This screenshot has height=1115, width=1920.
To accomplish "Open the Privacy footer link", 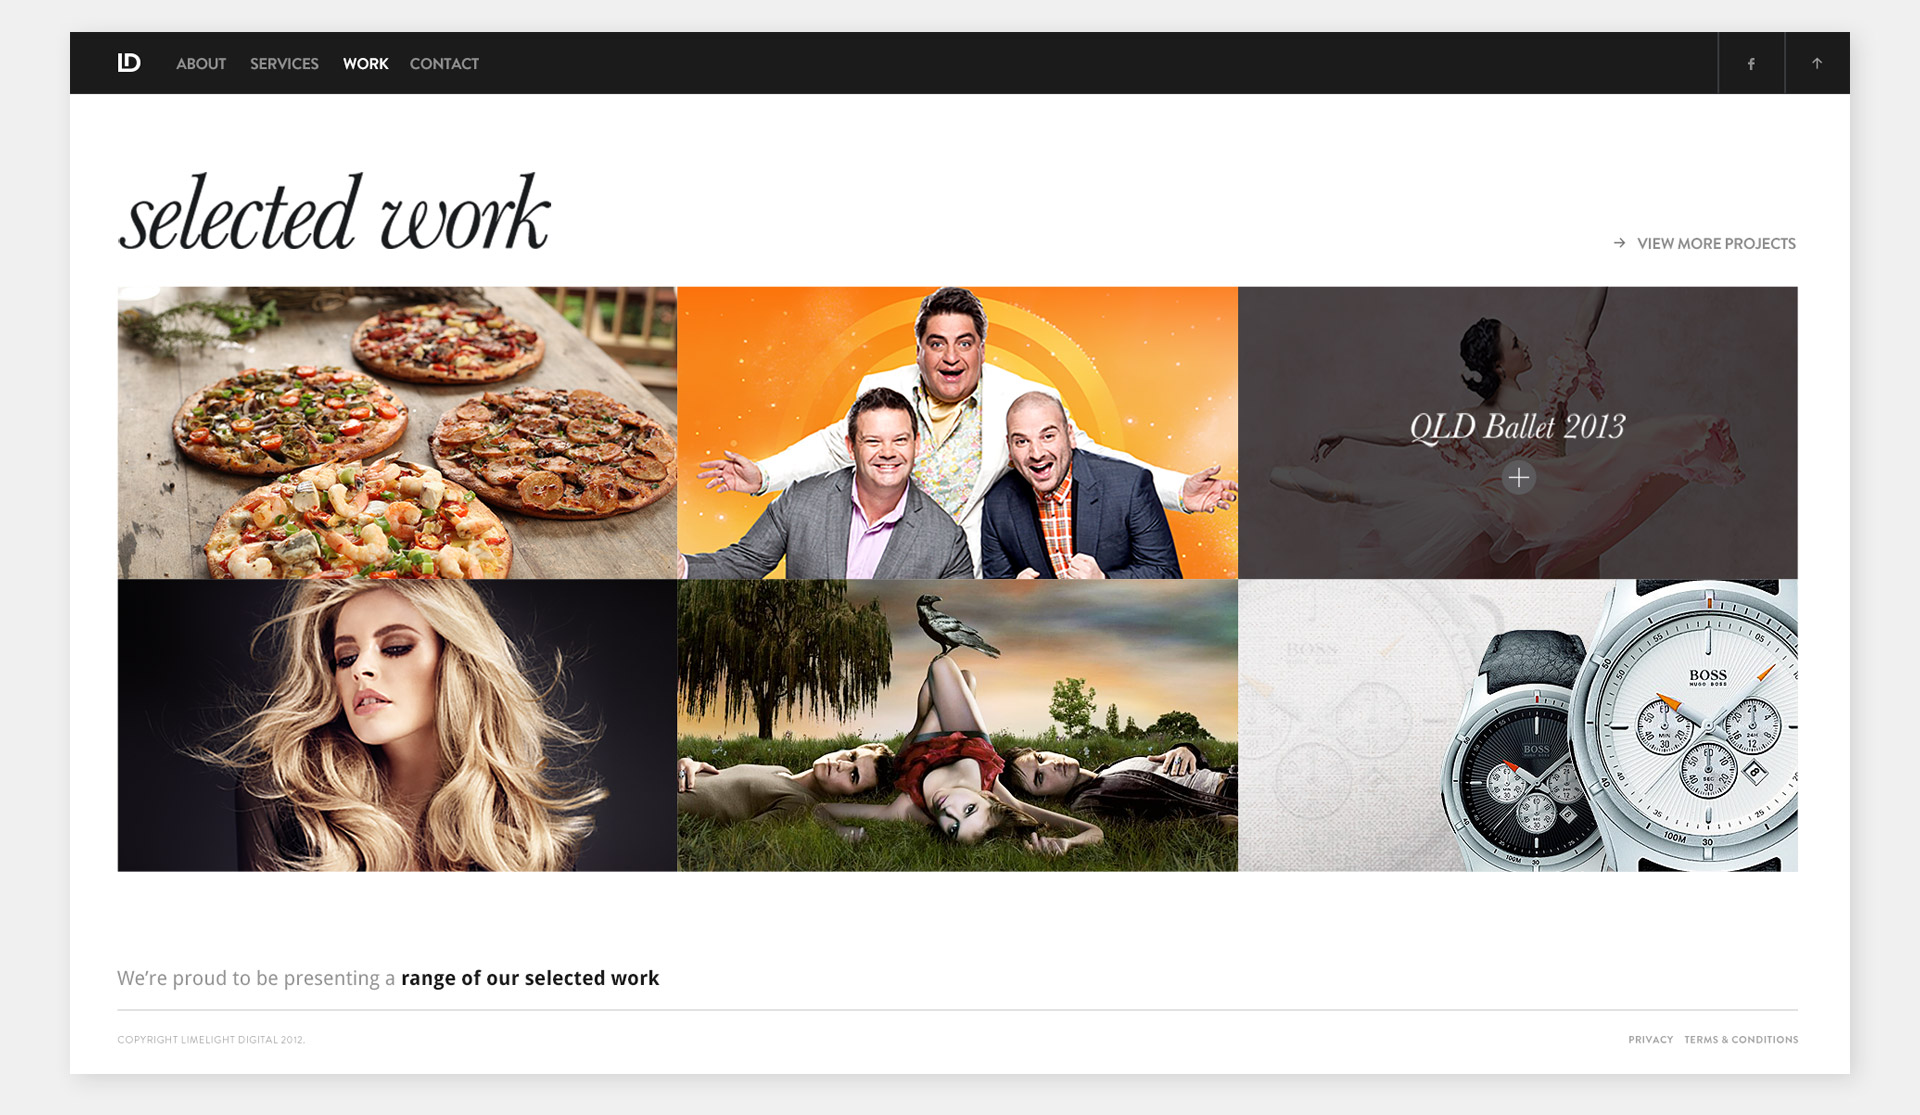I will pos(1650,1040).
